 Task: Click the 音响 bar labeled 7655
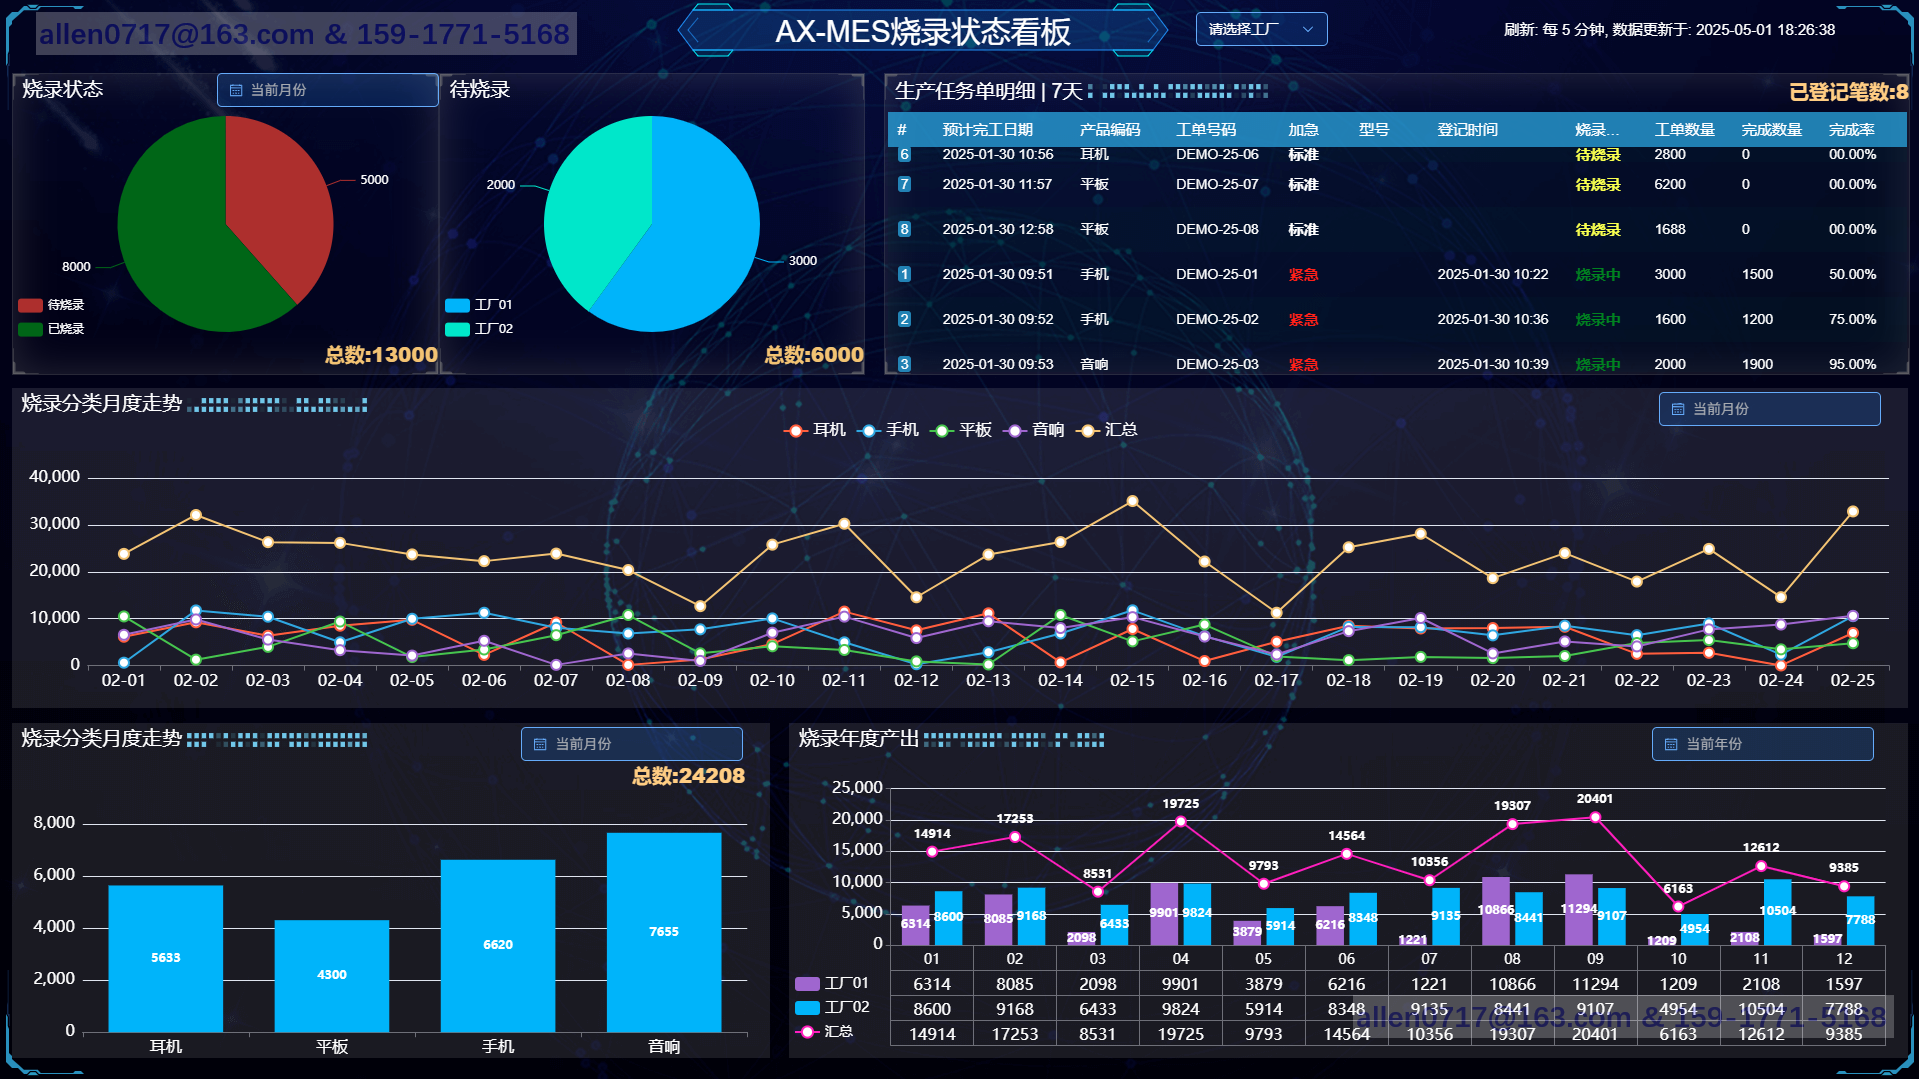[x=664, y=932]
